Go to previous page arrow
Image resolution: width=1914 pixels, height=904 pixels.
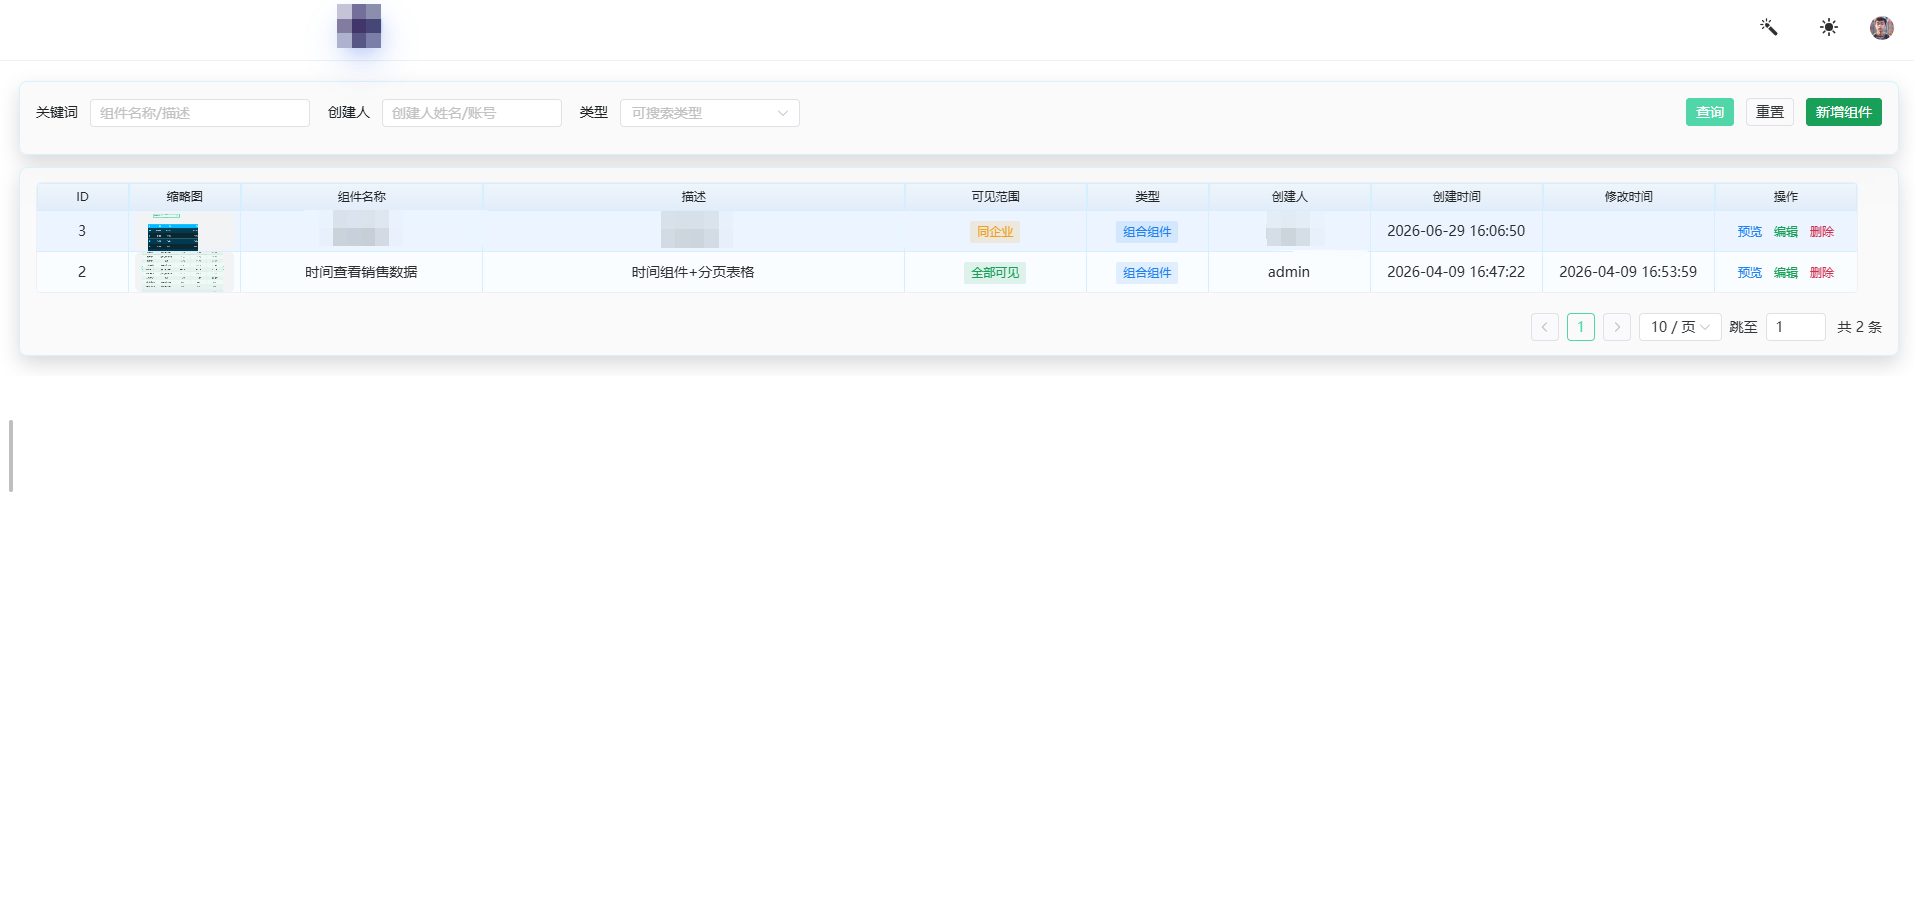click(1544, 327)
